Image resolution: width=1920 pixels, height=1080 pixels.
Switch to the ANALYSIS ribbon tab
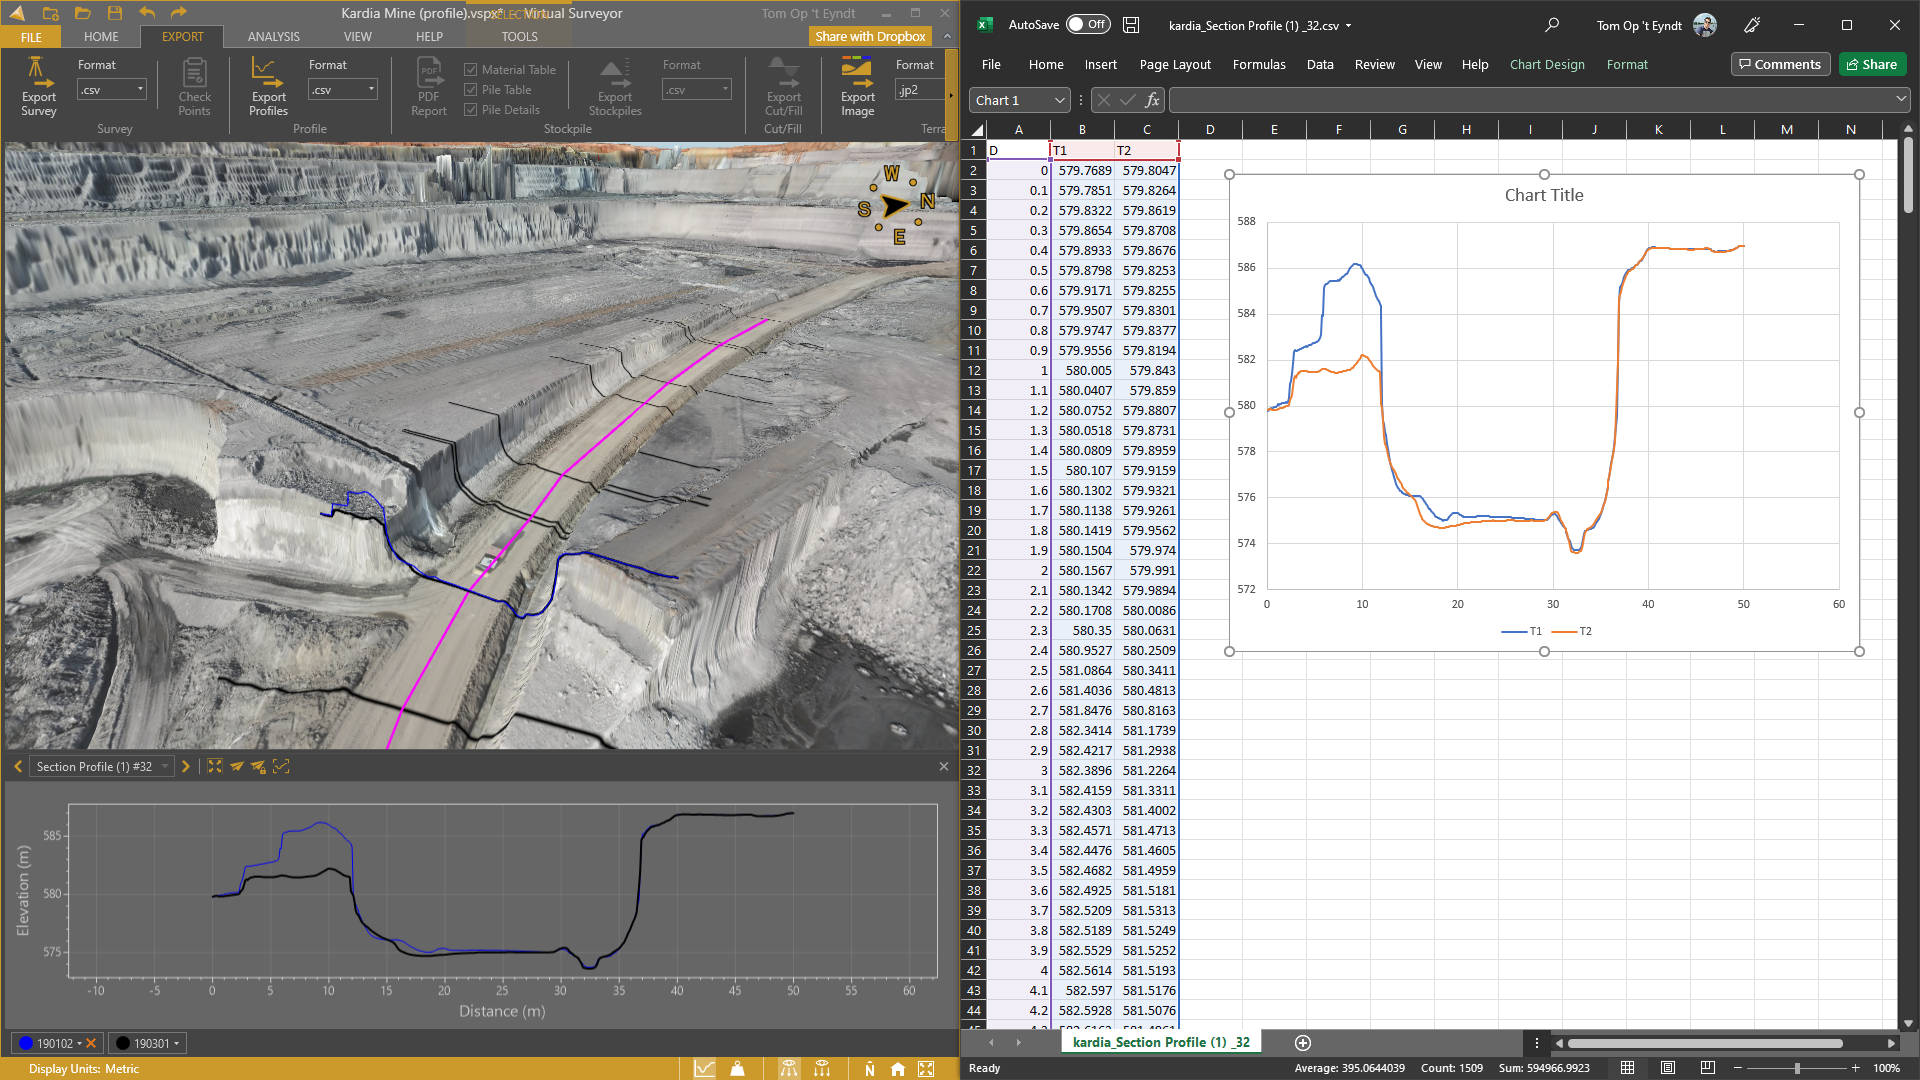pyautogui.click(x=273, y=36)
